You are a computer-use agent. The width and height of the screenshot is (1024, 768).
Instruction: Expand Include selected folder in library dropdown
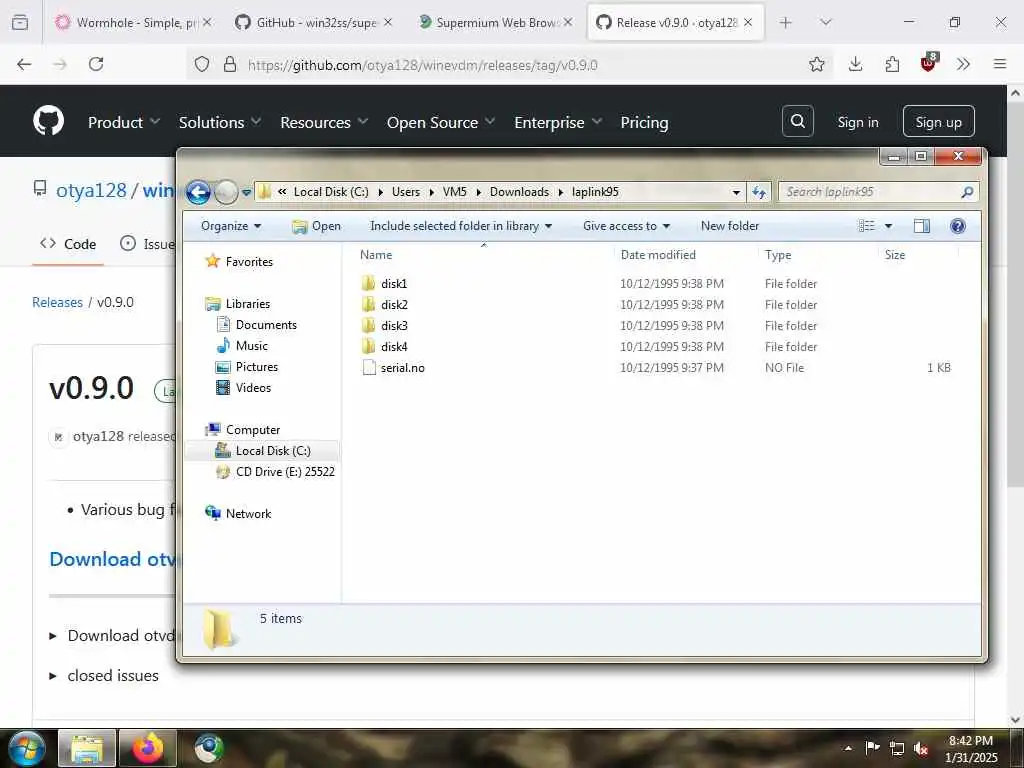click(x=461, y=226)
